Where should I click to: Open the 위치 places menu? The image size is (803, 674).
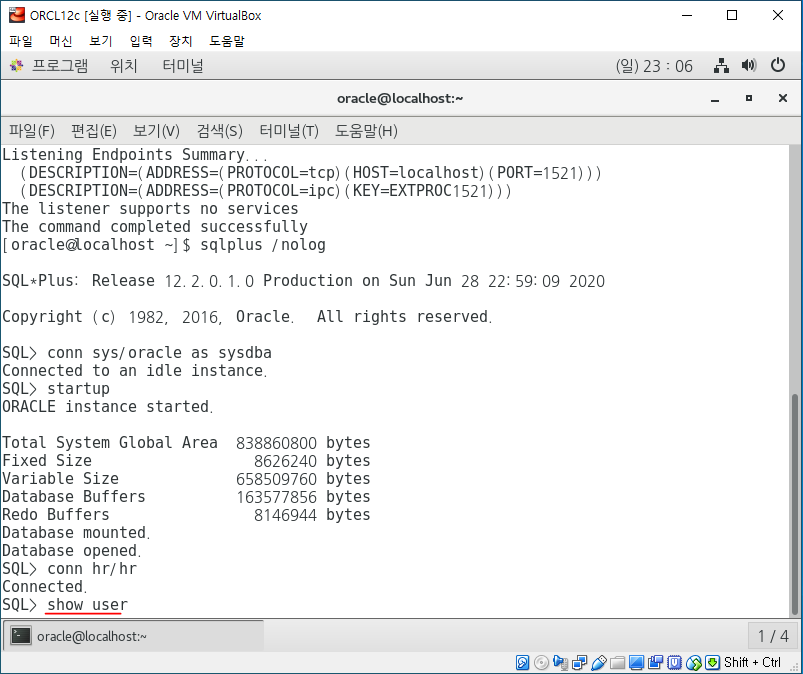click(123, 66)
